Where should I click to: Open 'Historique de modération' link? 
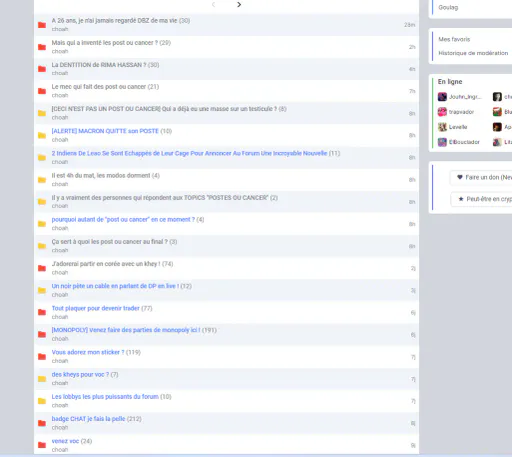click(473, 53)
